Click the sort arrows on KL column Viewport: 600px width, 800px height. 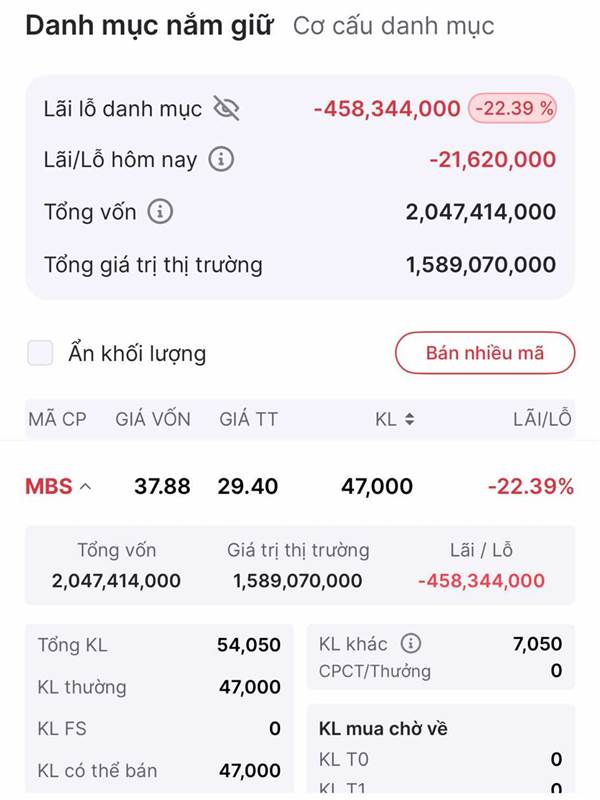[409, 420]
